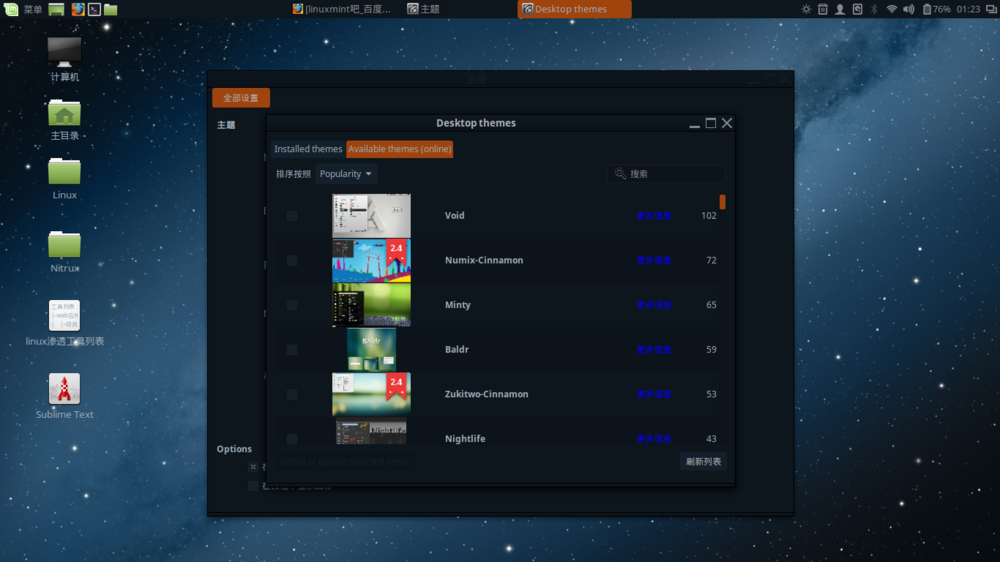Open the terminal launcher in panel
This screenshot has width=1000, height=562.
[x=94, y=9]
